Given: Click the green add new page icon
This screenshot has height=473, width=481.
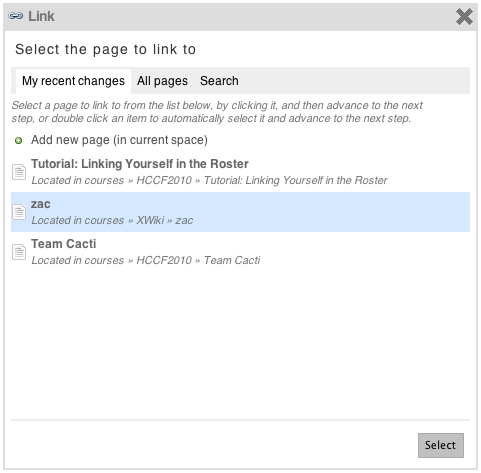Looking at the screenshot, I should 19,141.
